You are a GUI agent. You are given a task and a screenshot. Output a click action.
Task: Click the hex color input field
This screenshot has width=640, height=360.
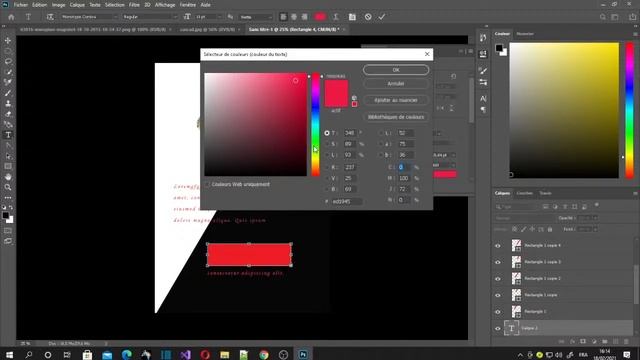[347, 202]
